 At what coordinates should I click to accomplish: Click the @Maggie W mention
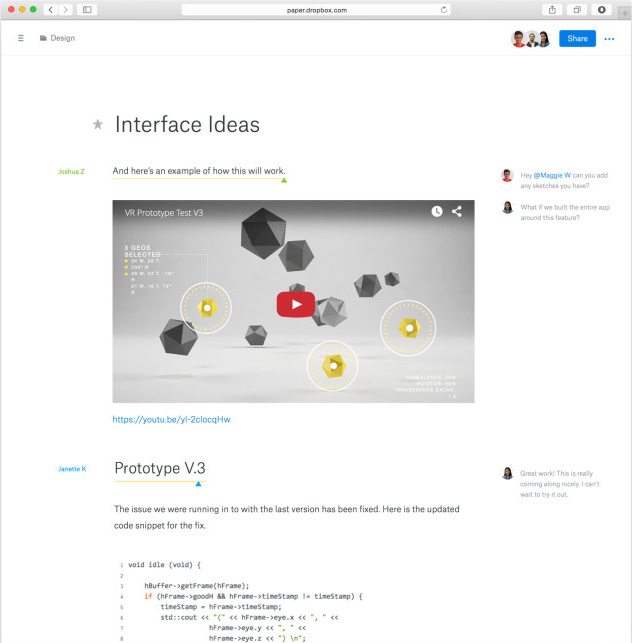coord(552,175)
